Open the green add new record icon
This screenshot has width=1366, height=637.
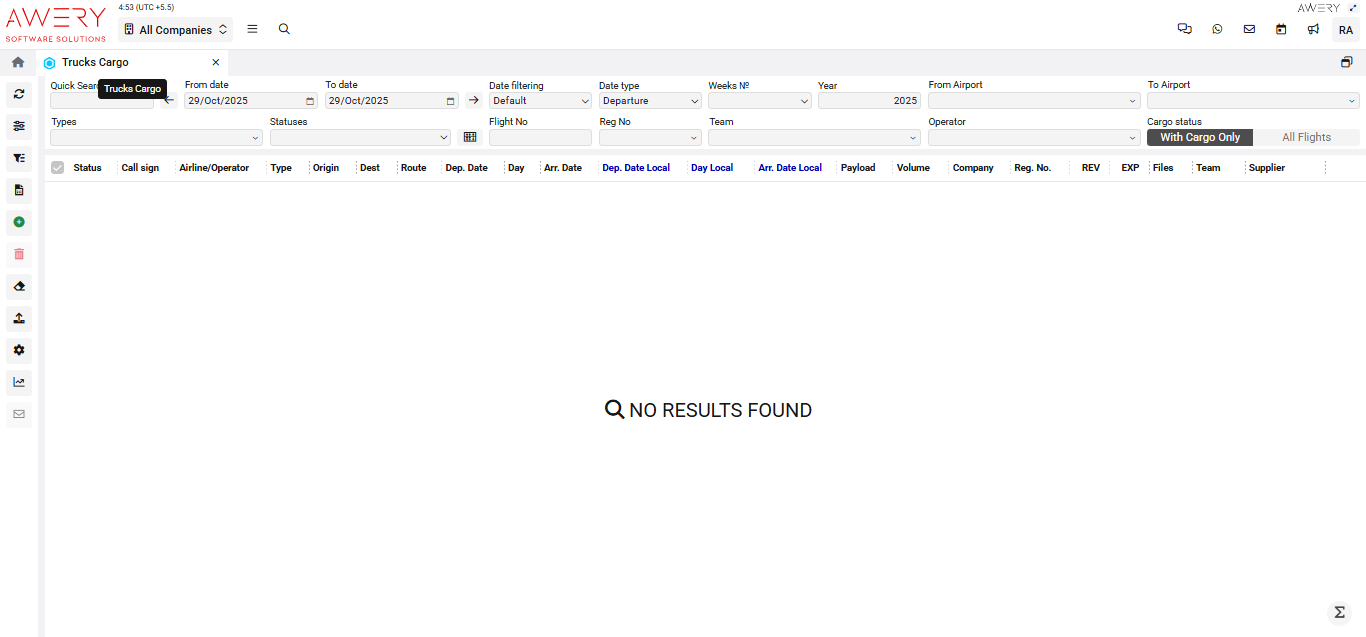coord(18,222)
